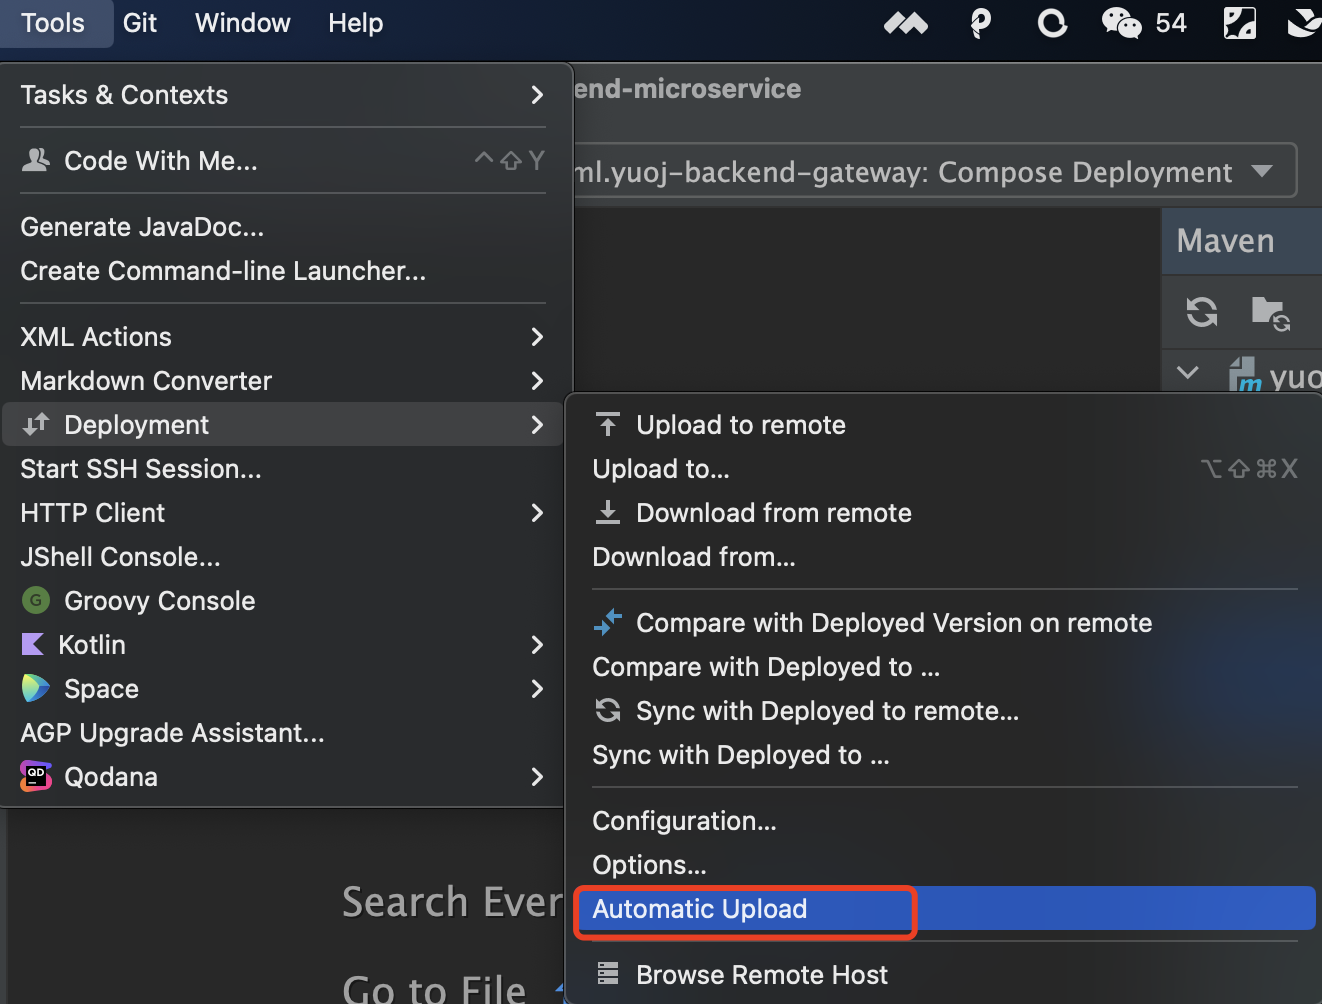This screenshot has width=1322, height=1004.
Task: Click the Space logo icon
Action: point(35,689)
